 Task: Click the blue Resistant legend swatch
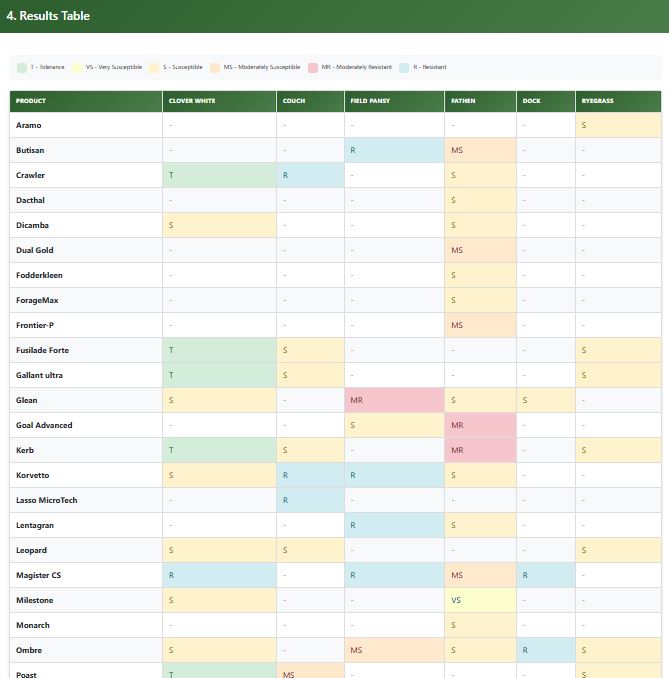coord(404,68)
